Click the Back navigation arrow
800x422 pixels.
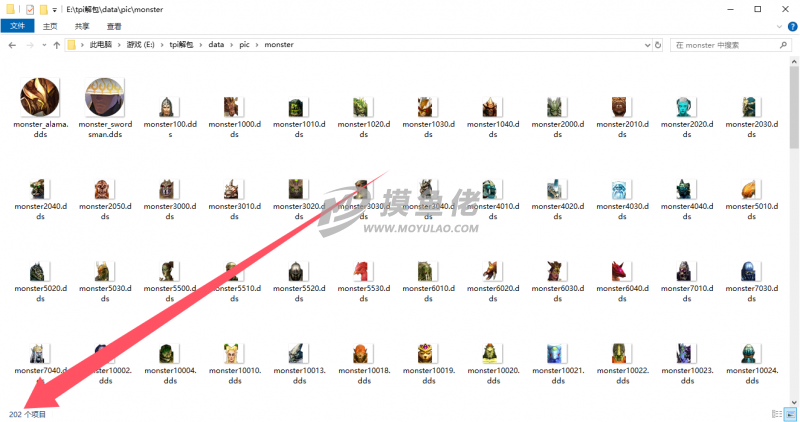[x=12, y=45]
